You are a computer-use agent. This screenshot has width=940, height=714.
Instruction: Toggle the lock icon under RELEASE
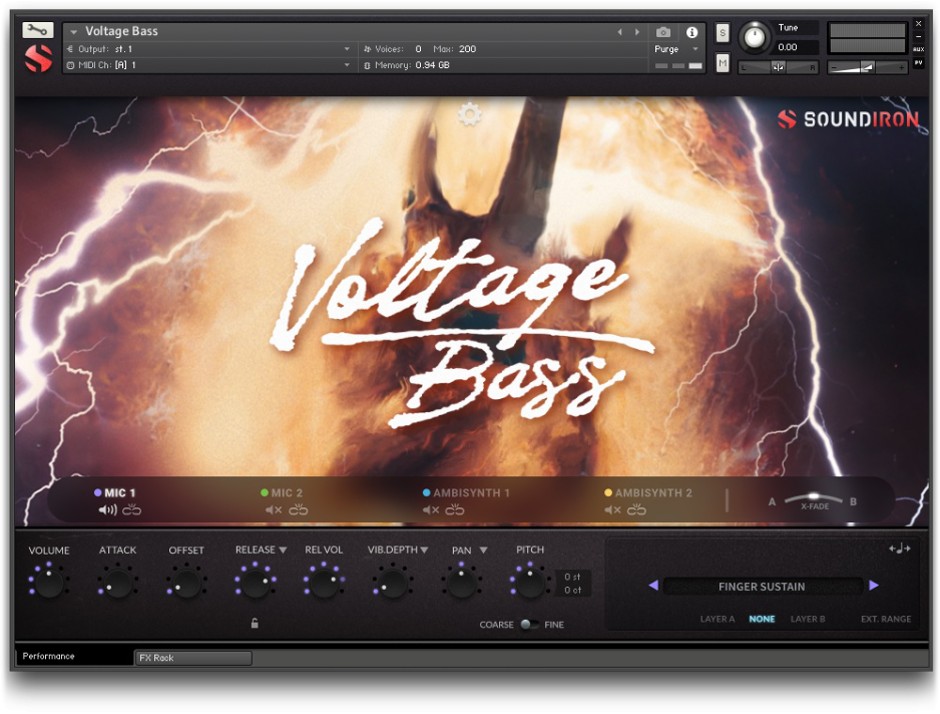point(255,623)
